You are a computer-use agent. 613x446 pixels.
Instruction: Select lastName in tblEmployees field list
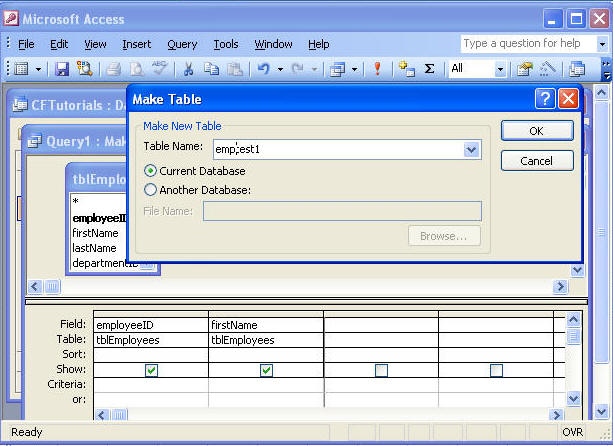tap(94, 248)
